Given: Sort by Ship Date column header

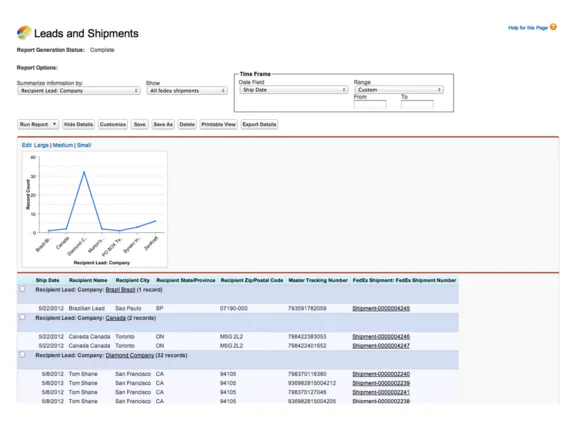Looking at the screenshot, I should tap(48, 280).
